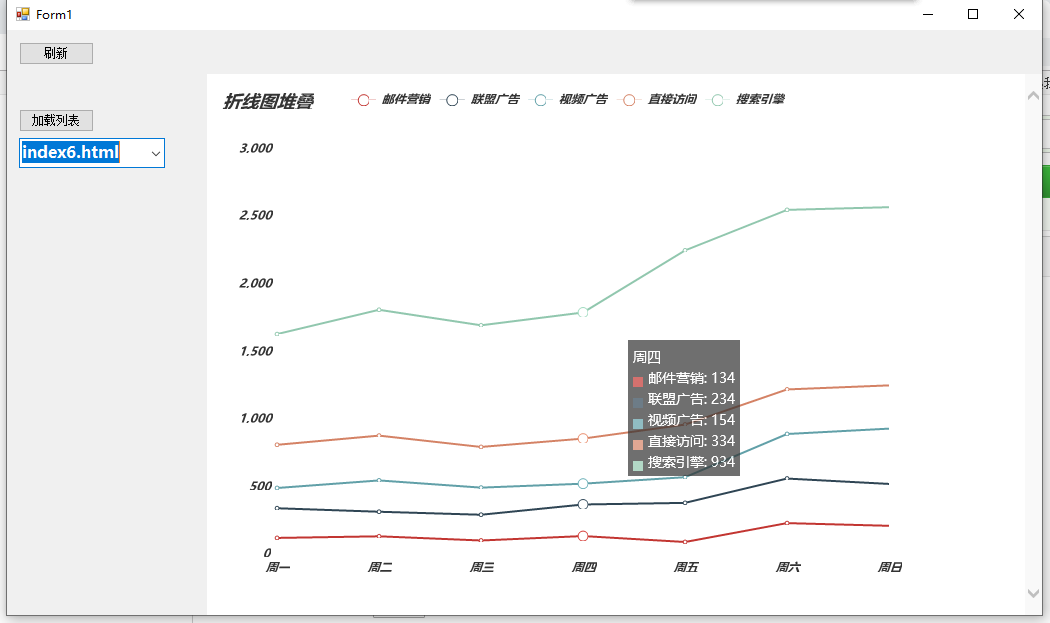Toggle the 联盟广告 legend series

(x=480, y=100)
